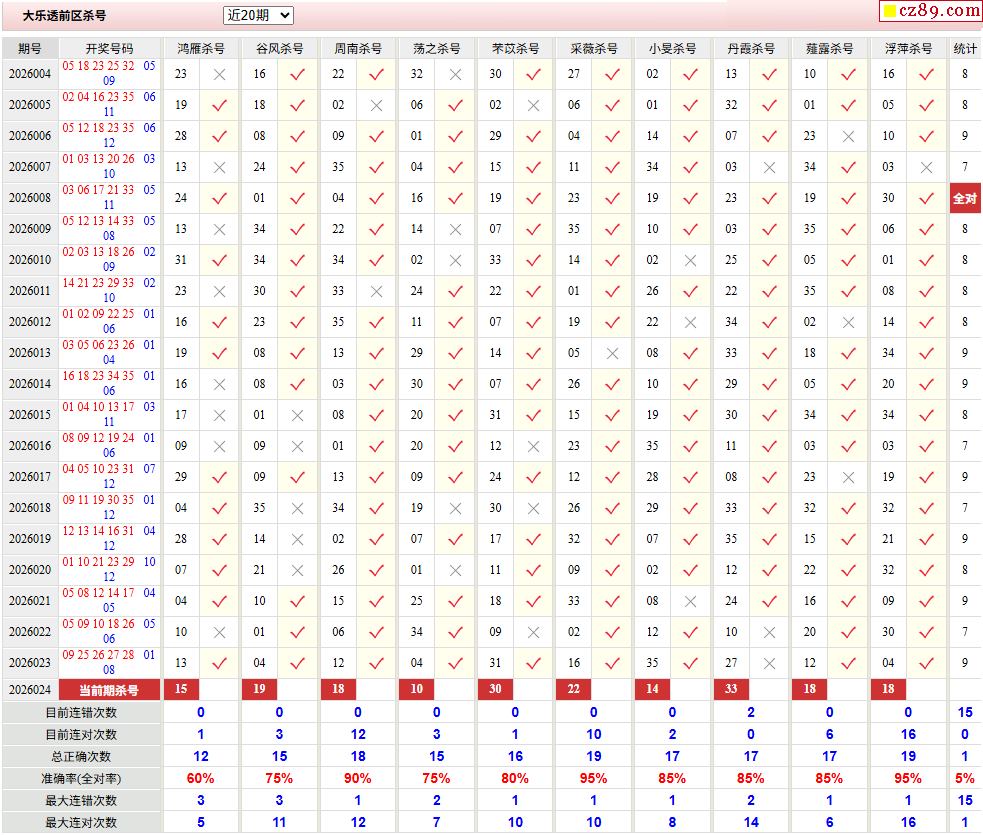Click the yellow square in the cz89.com logo
The height and width of the screenshot is (835, 983).
pos(887,12)
